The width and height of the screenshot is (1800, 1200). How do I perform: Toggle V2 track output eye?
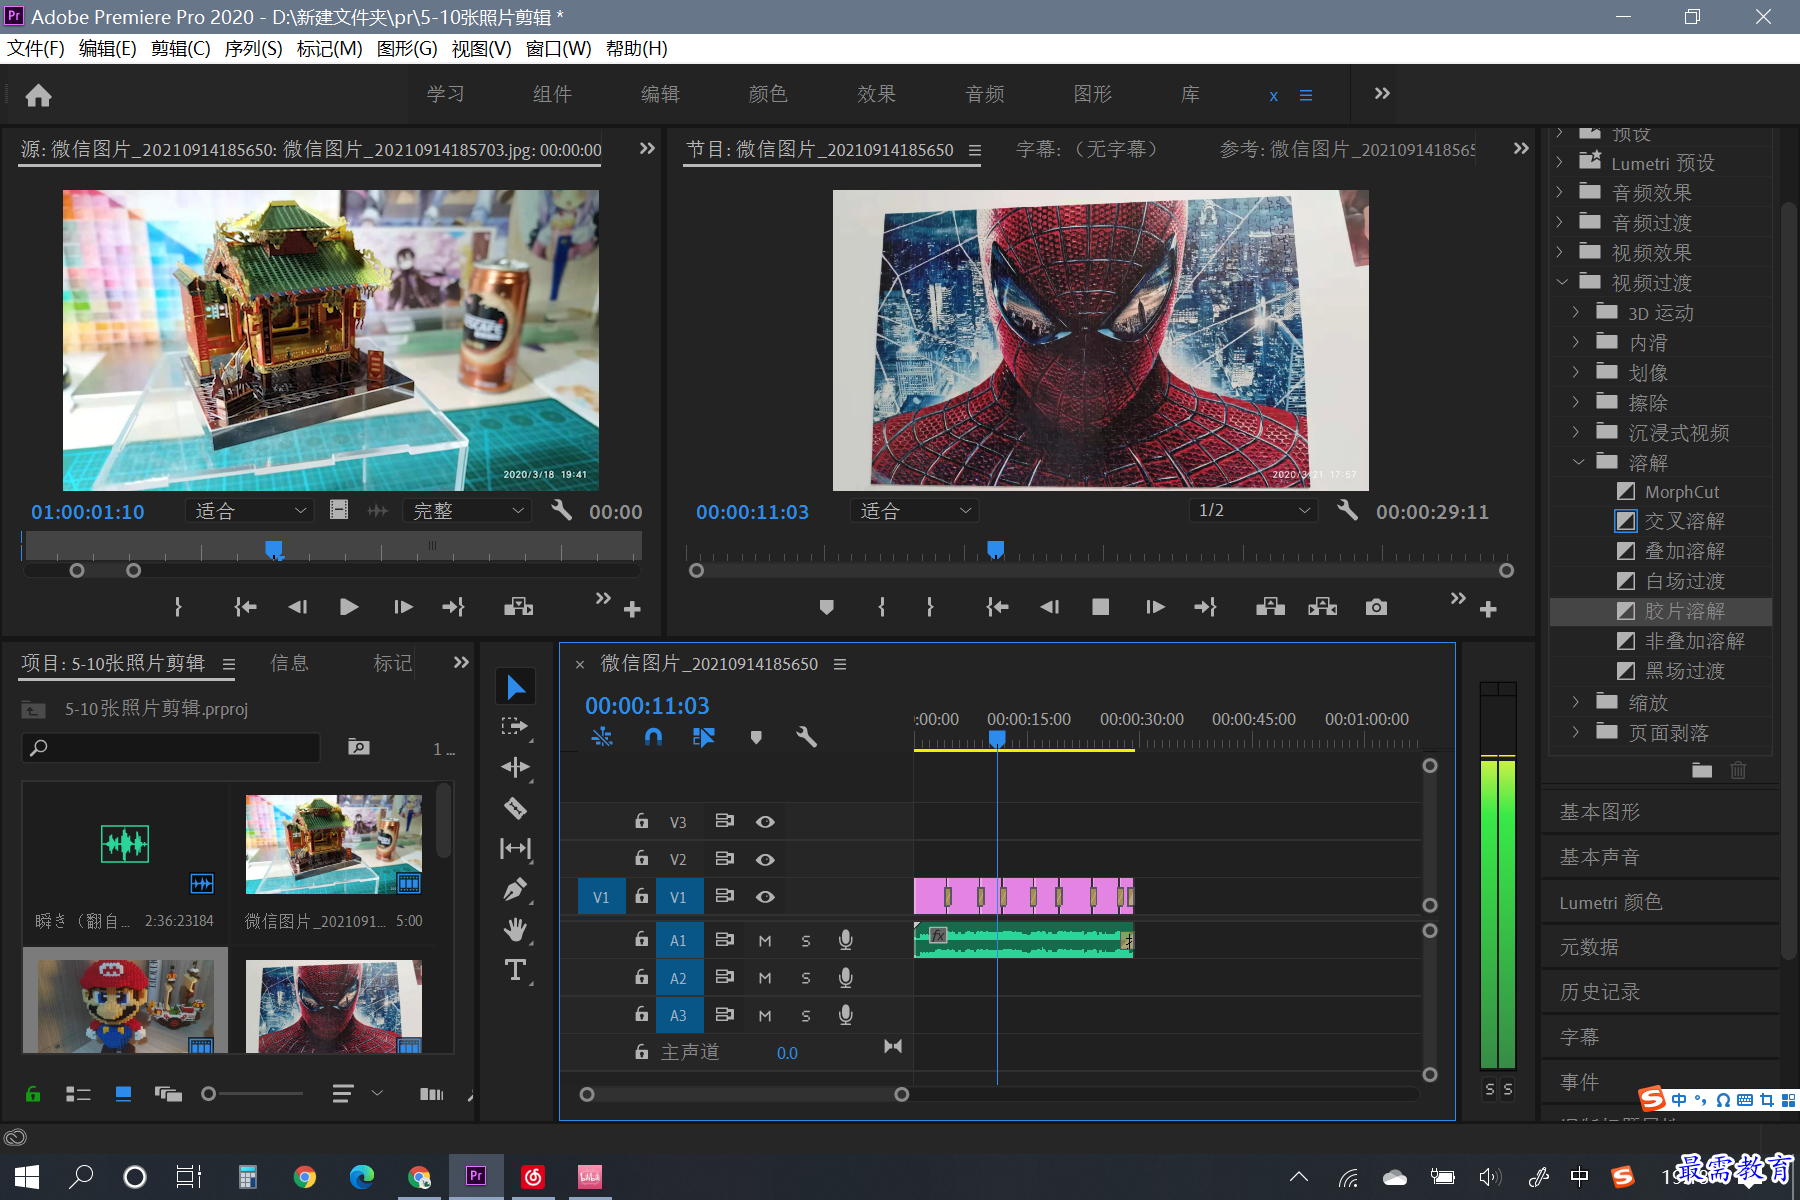coord(765,860)
